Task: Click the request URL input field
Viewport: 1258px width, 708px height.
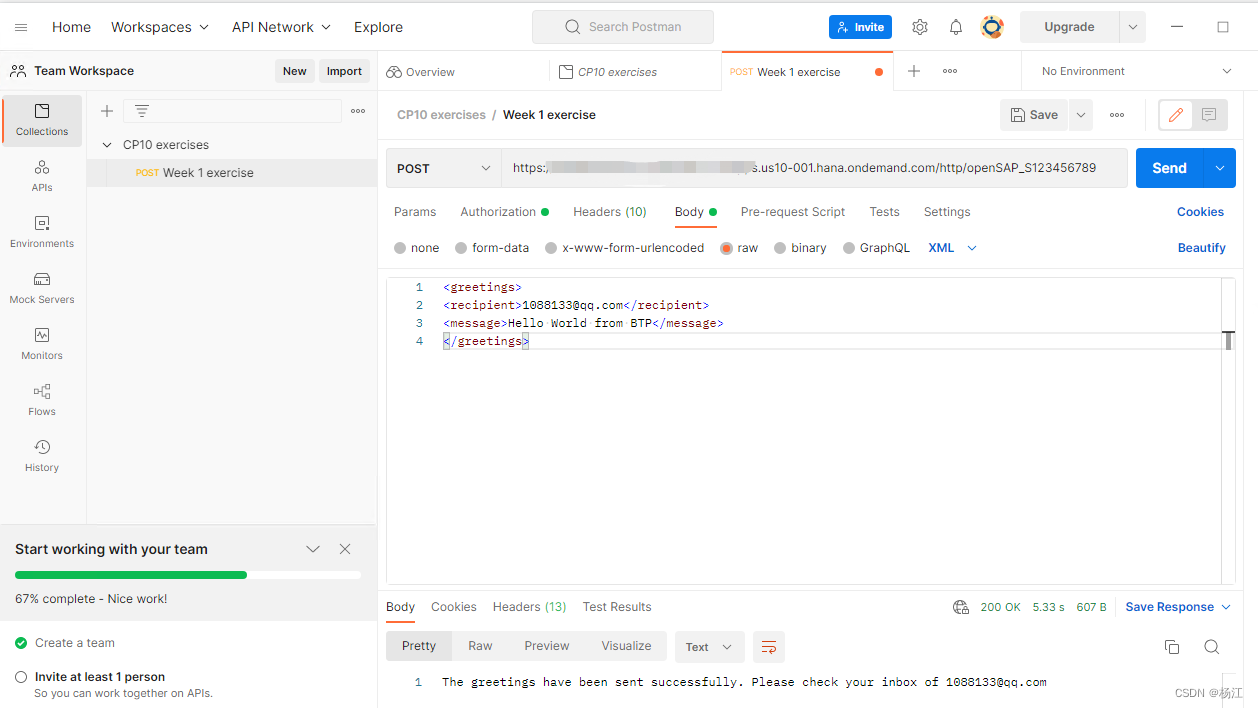Action: (814, 168)
